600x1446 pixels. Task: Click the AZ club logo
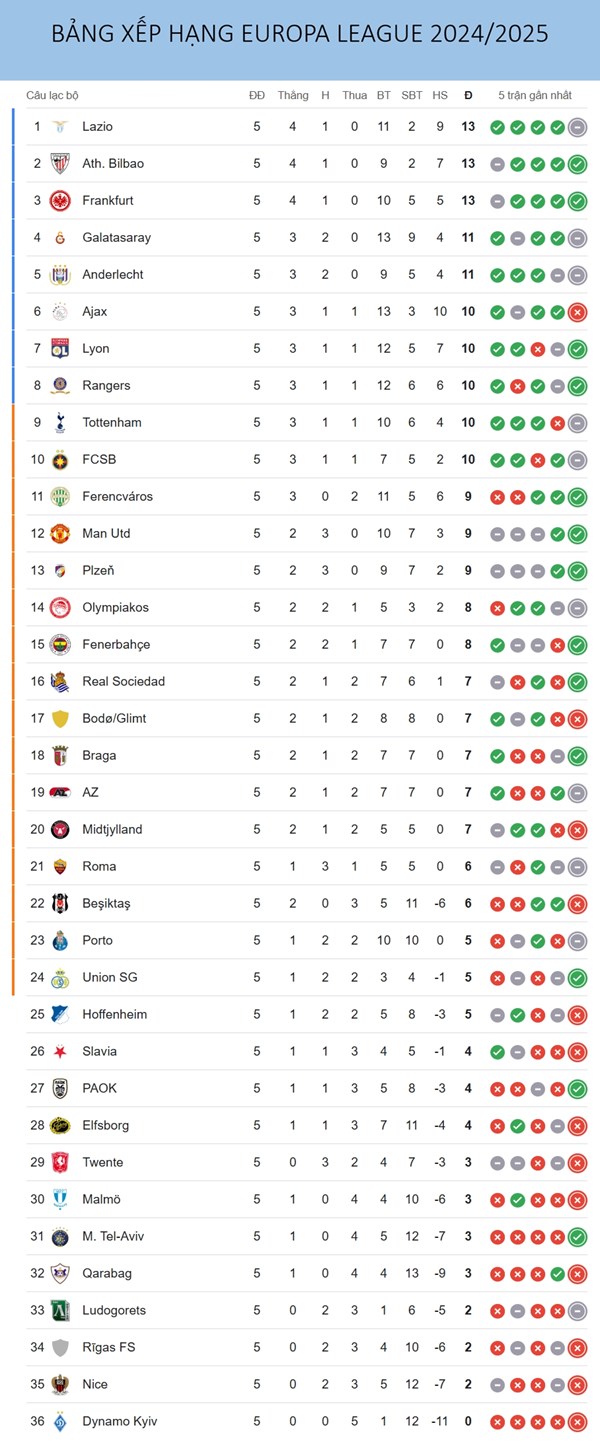point(60,793)
